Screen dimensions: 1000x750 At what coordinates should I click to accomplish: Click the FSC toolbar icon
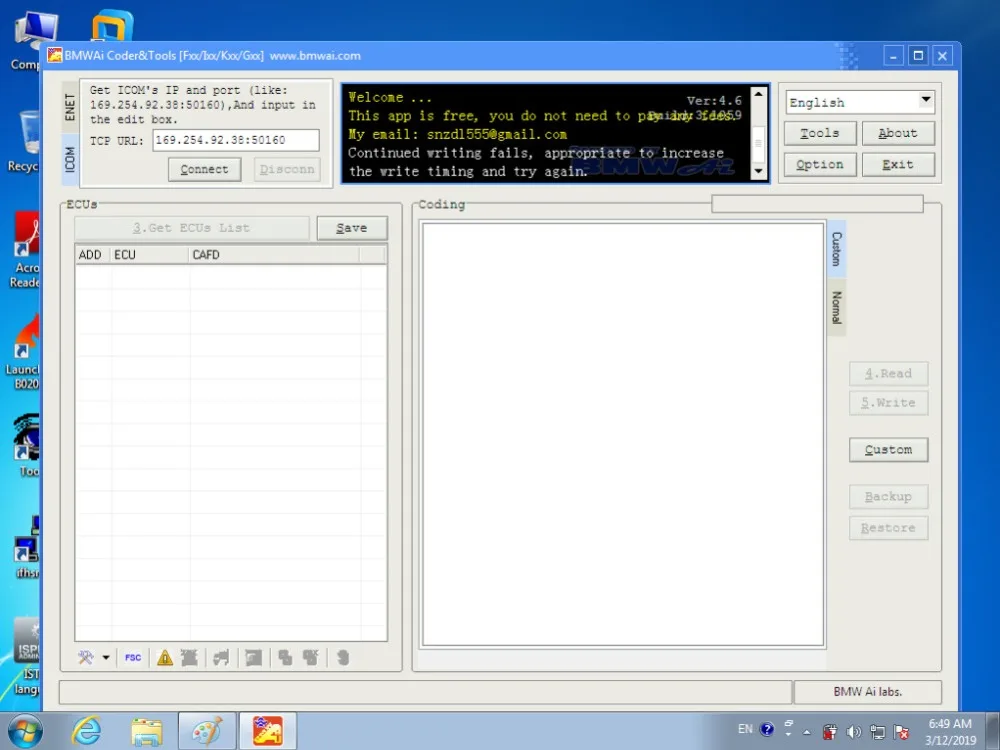point(133,657)
